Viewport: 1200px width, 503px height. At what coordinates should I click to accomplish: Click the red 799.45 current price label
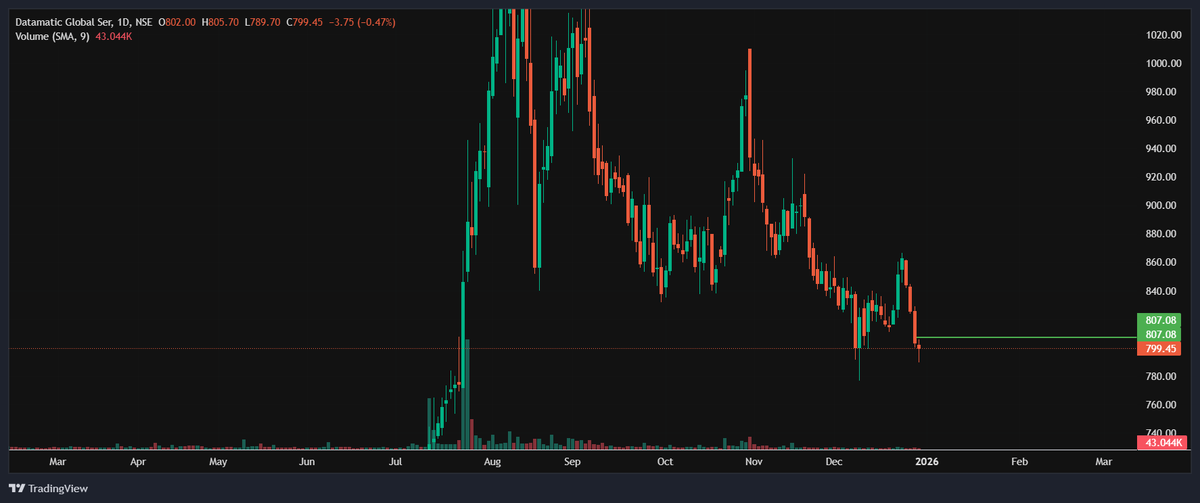coord(1160,349)
